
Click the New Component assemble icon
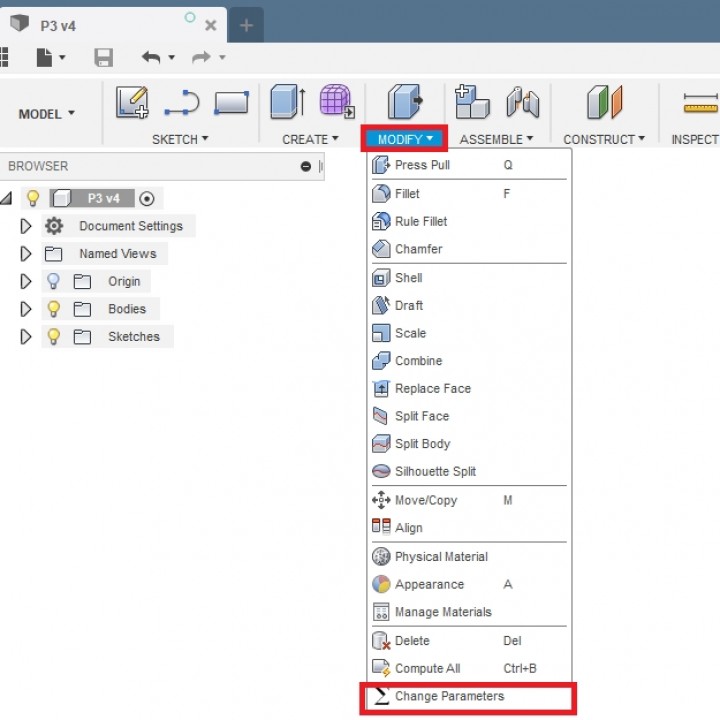point(472,102)
